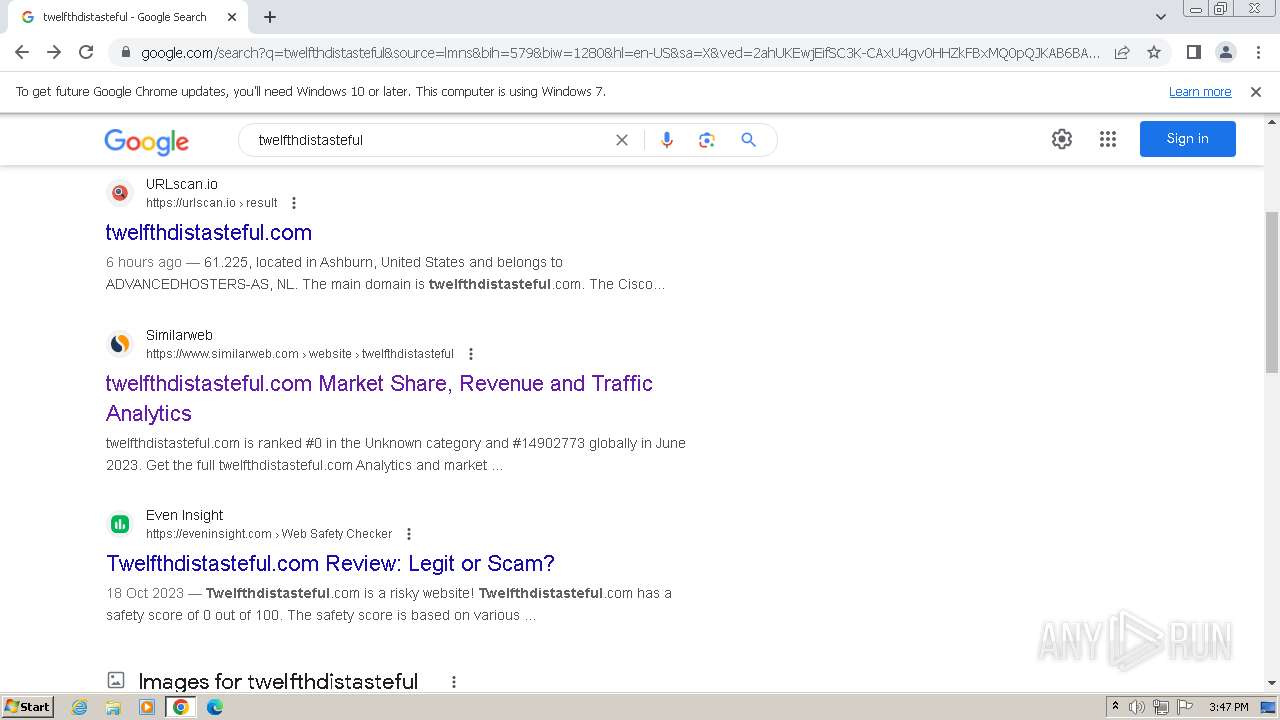The image size is (1280, 720).
Task: Open more options for Images section
Action: (x=454, y=682)
